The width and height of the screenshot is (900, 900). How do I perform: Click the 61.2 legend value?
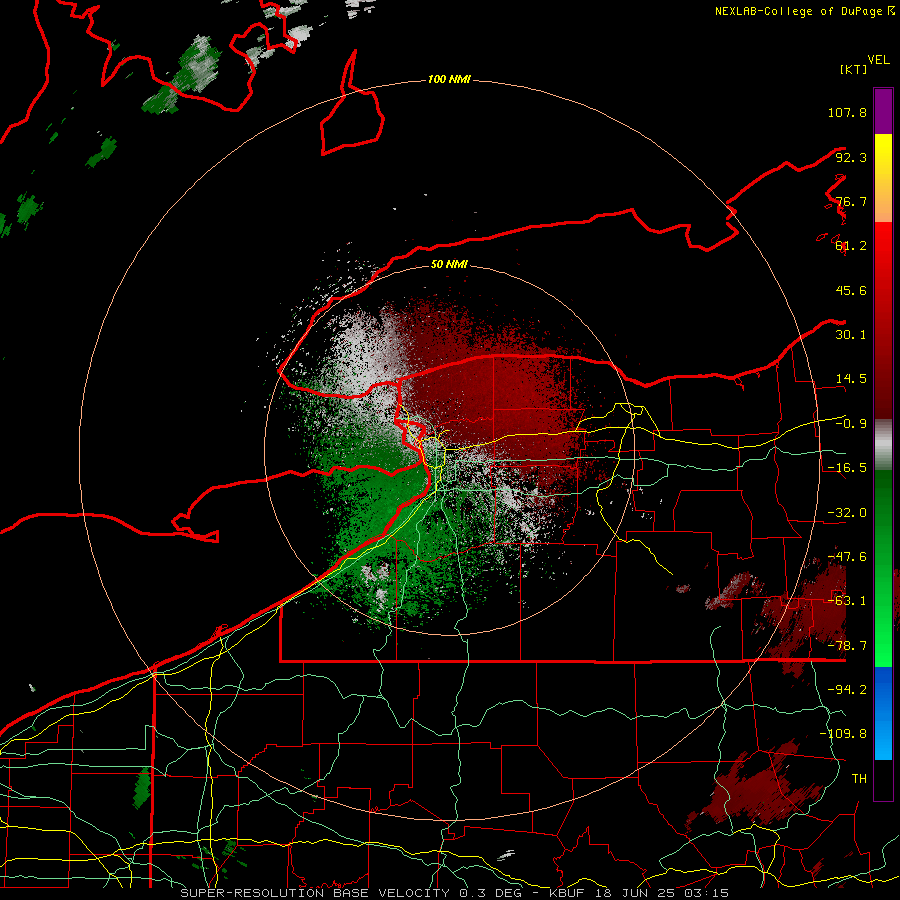(851, 246)
